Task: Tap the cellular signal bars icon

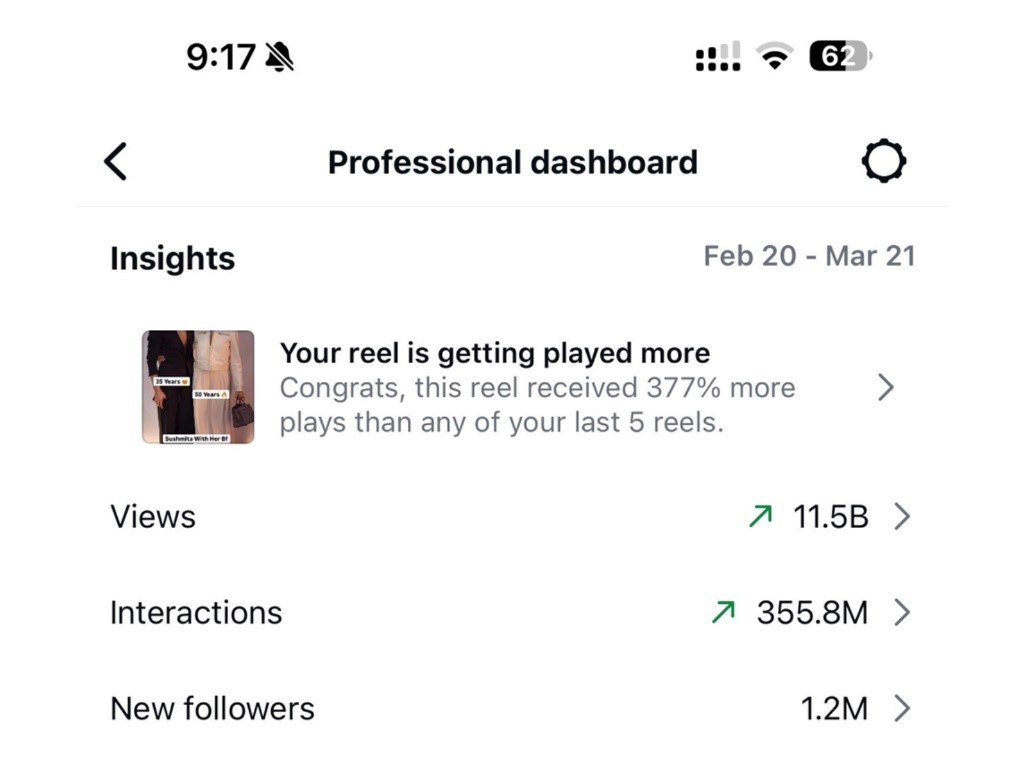Action: 718,57
